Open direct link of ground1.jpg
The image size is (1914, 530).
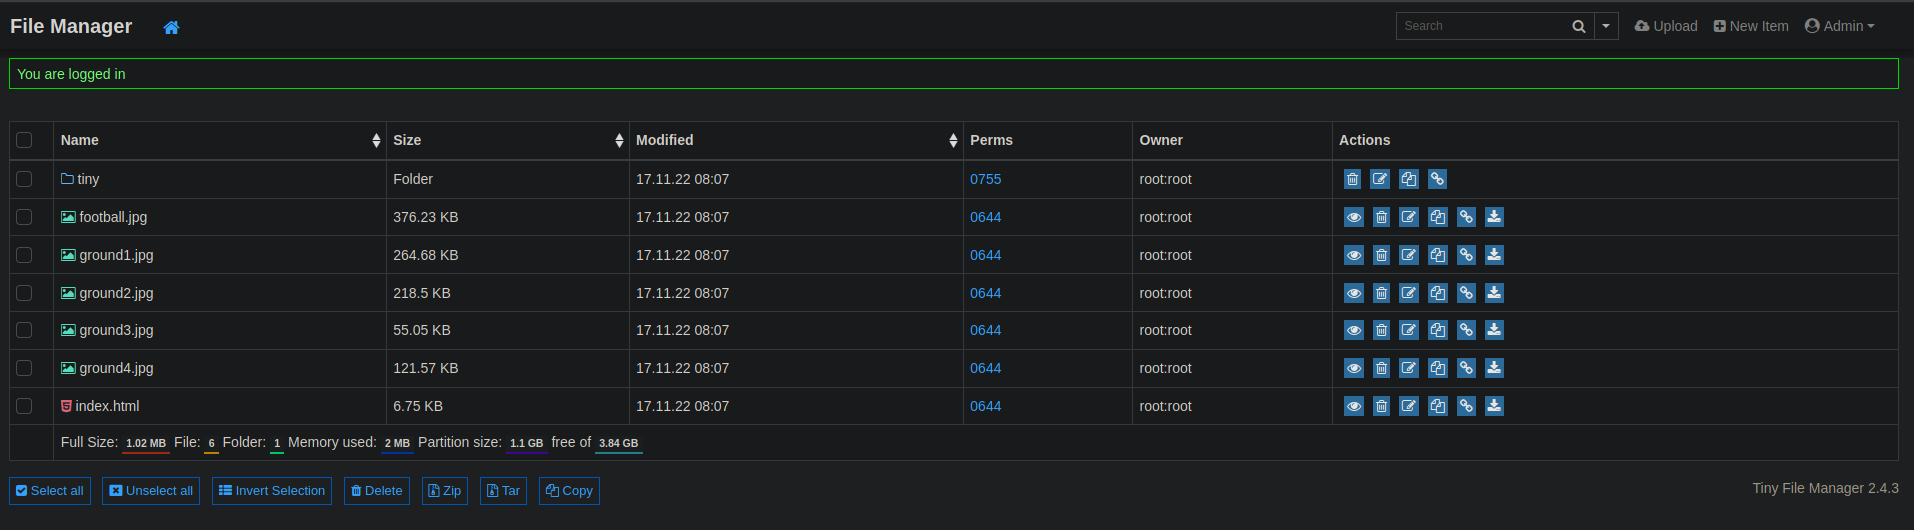click(1466, 255)
